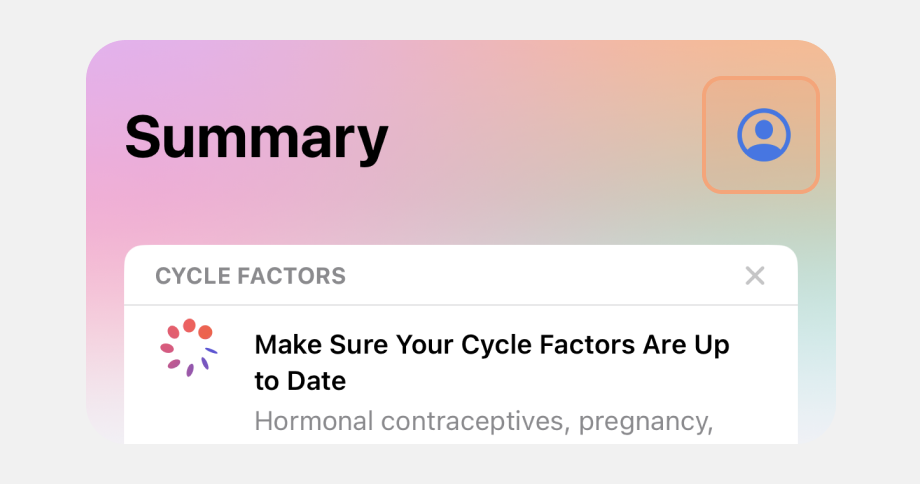Tap the white Cycle Factors card header

pos(461,275)
